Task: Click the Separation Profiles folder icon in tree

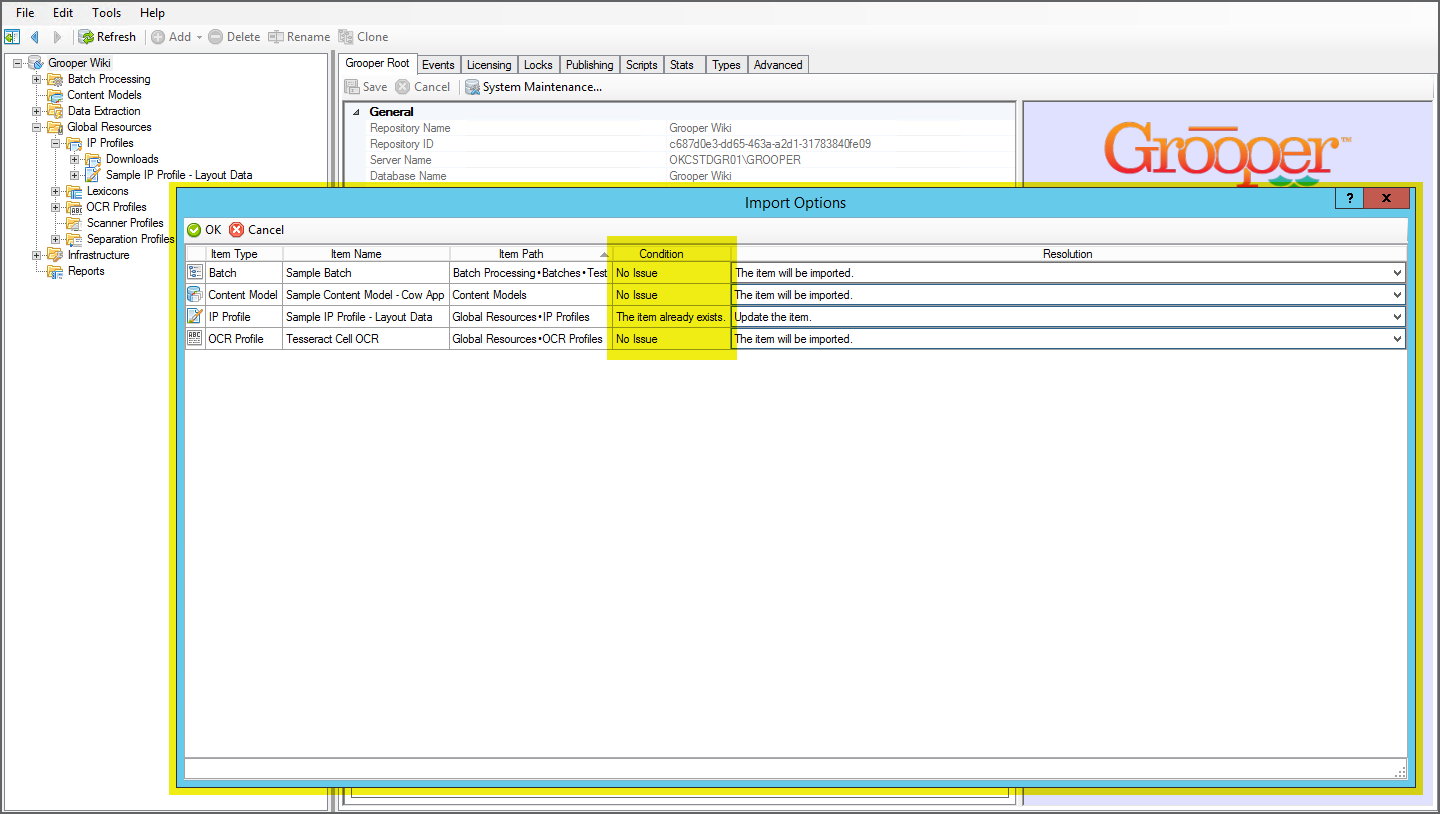Action: [74, 239]
